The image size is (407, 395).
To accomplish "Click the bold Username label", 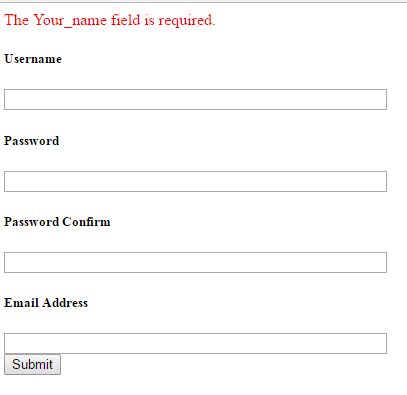I will (33, 59).
